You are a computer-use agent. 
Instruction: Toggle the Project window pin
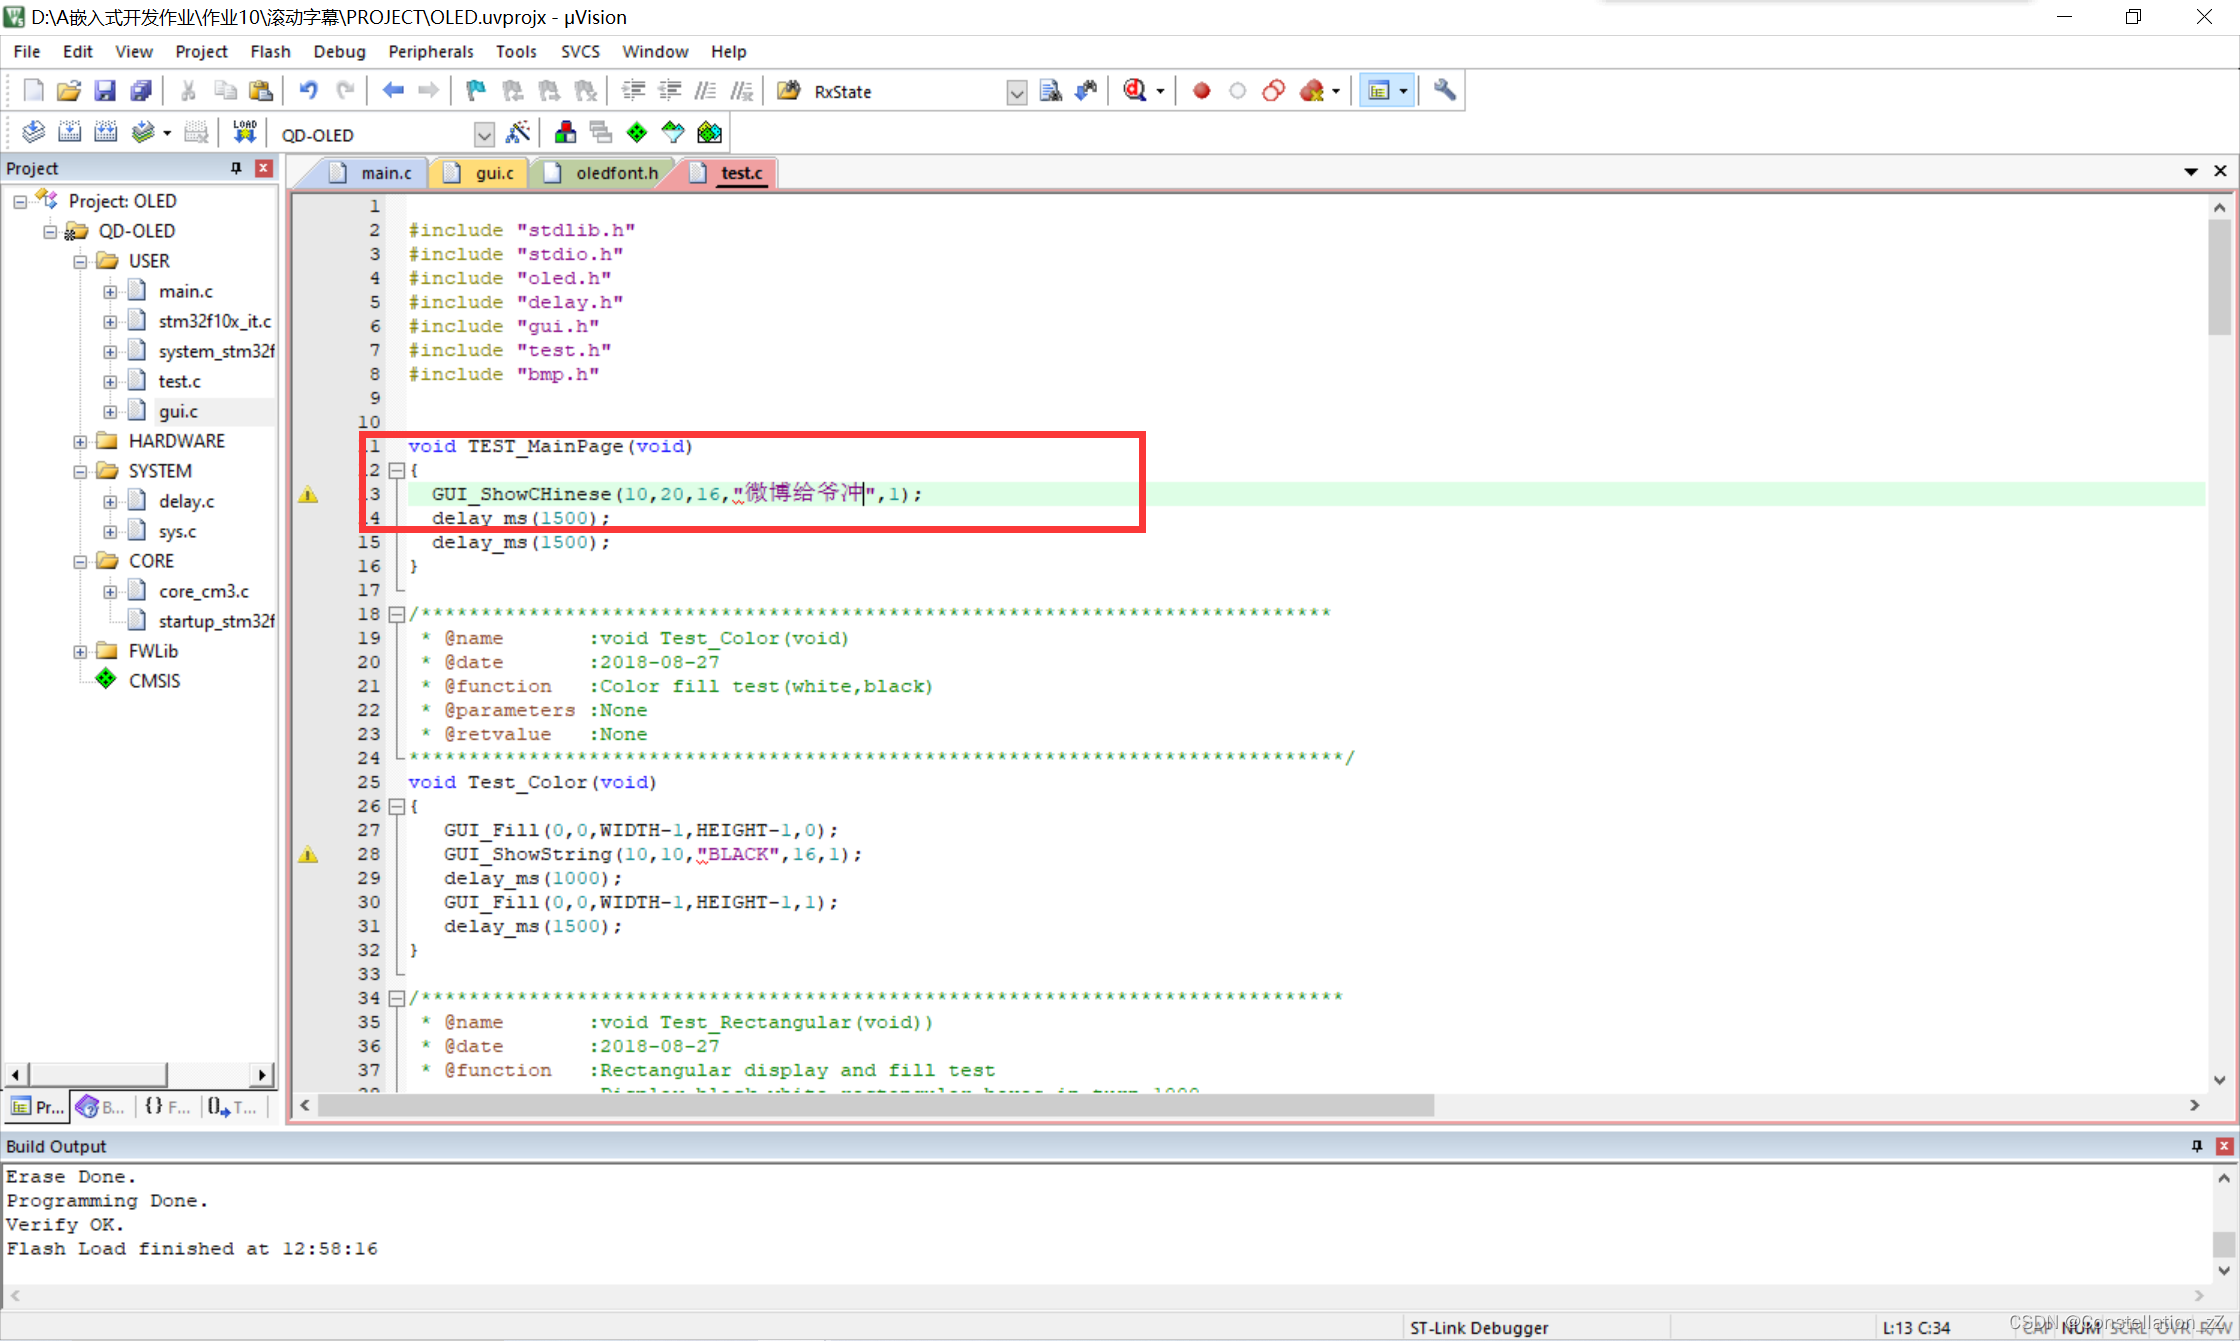pos(236,168)
